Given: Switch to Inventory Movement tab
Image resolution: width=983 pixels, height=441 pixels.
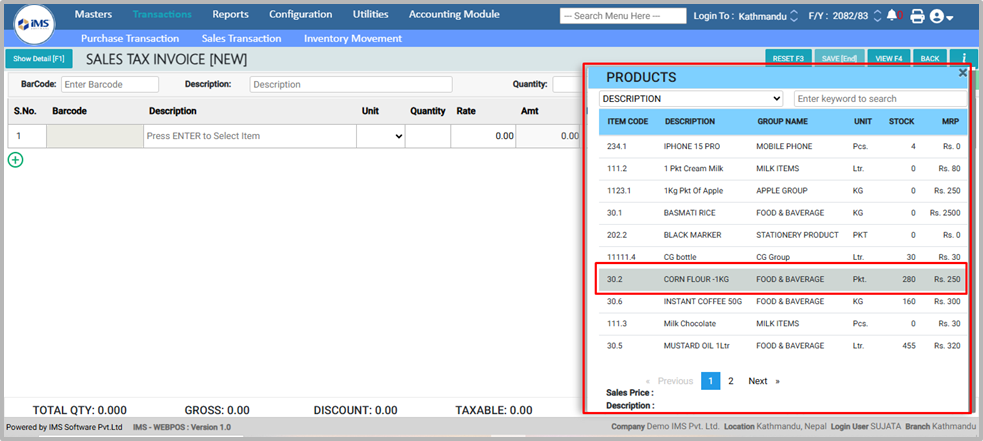Looking at the screenshot, I should [352, 38].
